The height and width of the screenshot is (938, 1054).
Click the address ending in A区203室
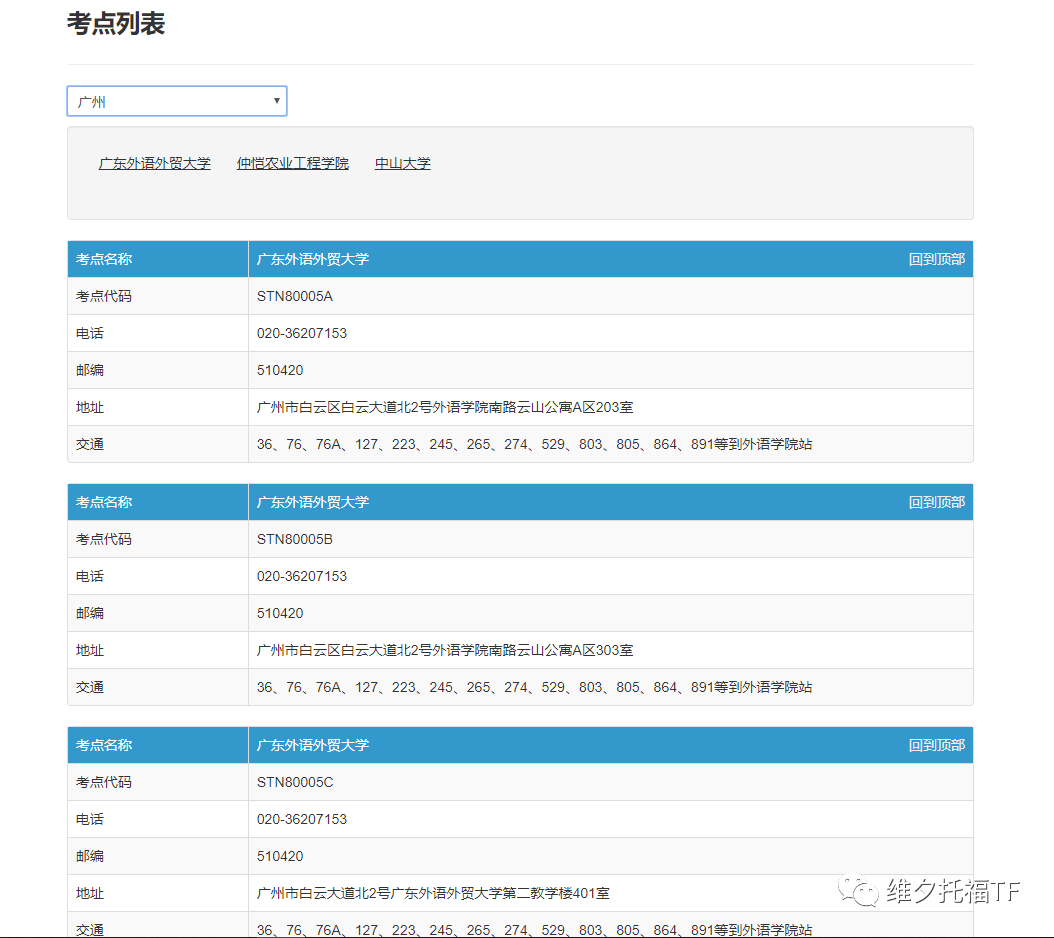(445, 407)
